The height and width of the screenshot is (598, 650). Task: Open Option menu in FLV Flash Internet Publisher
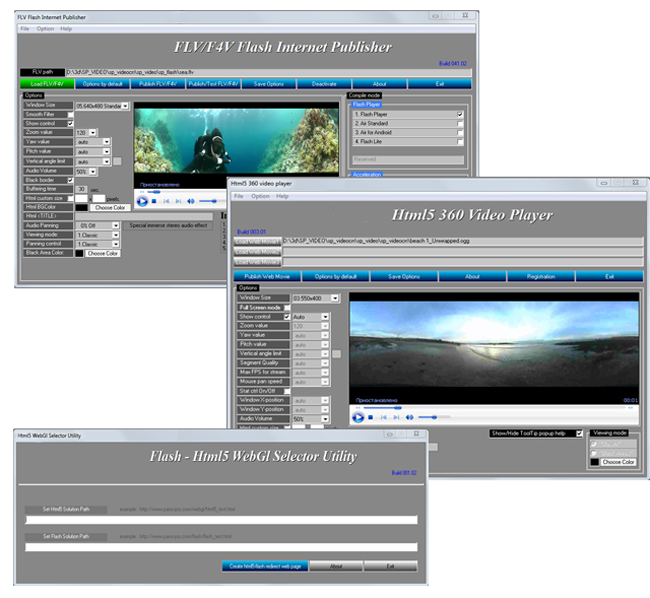tap(45, 29)
